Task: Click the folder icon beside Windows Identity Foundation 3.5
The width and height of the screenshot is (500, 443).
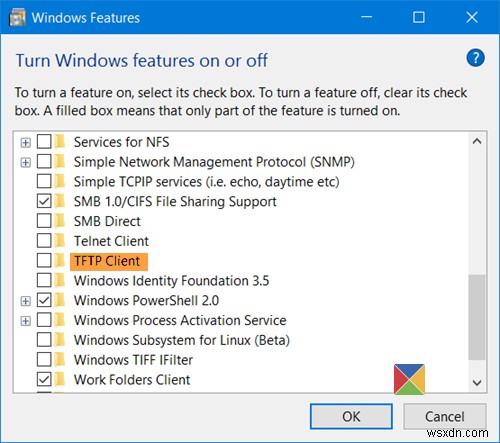Action: 60,280
